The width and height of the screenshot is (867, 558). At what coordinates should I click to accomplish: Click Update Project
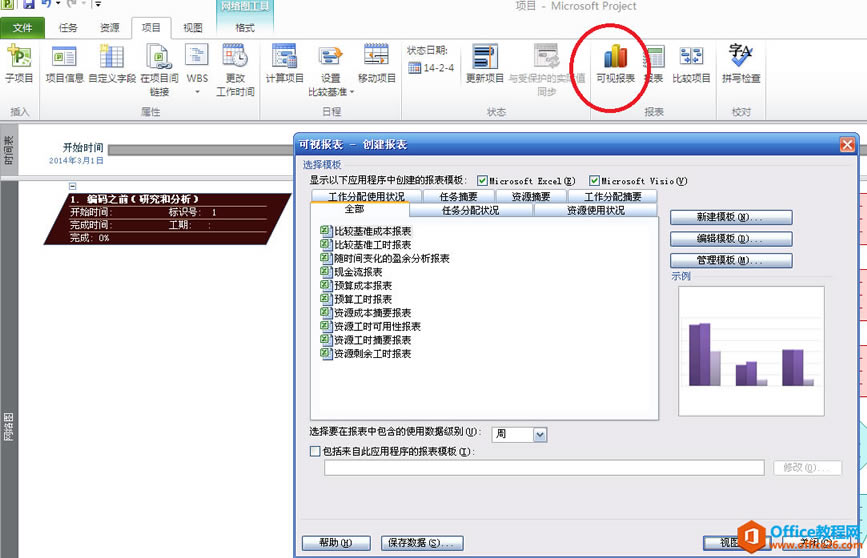[485, 64]
